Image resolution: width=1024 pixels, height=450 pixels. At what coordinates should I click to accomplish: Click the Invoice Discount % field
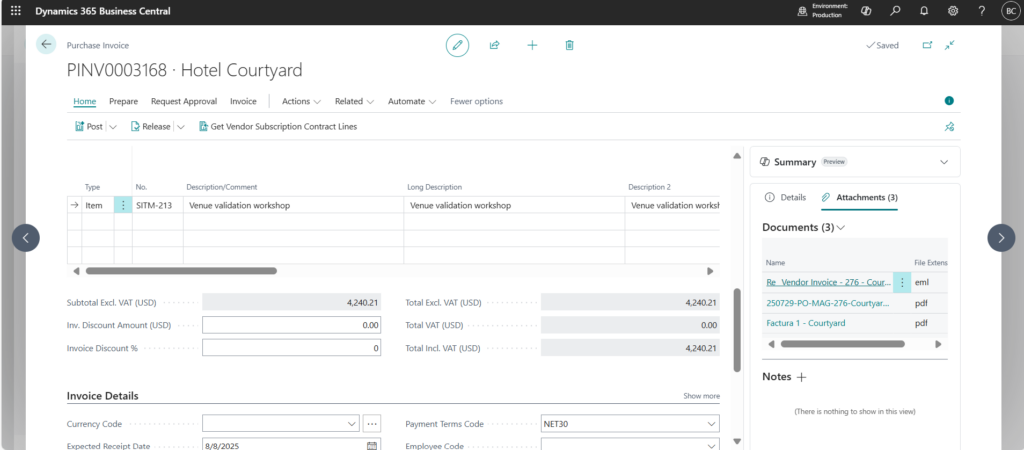(291, 348)
